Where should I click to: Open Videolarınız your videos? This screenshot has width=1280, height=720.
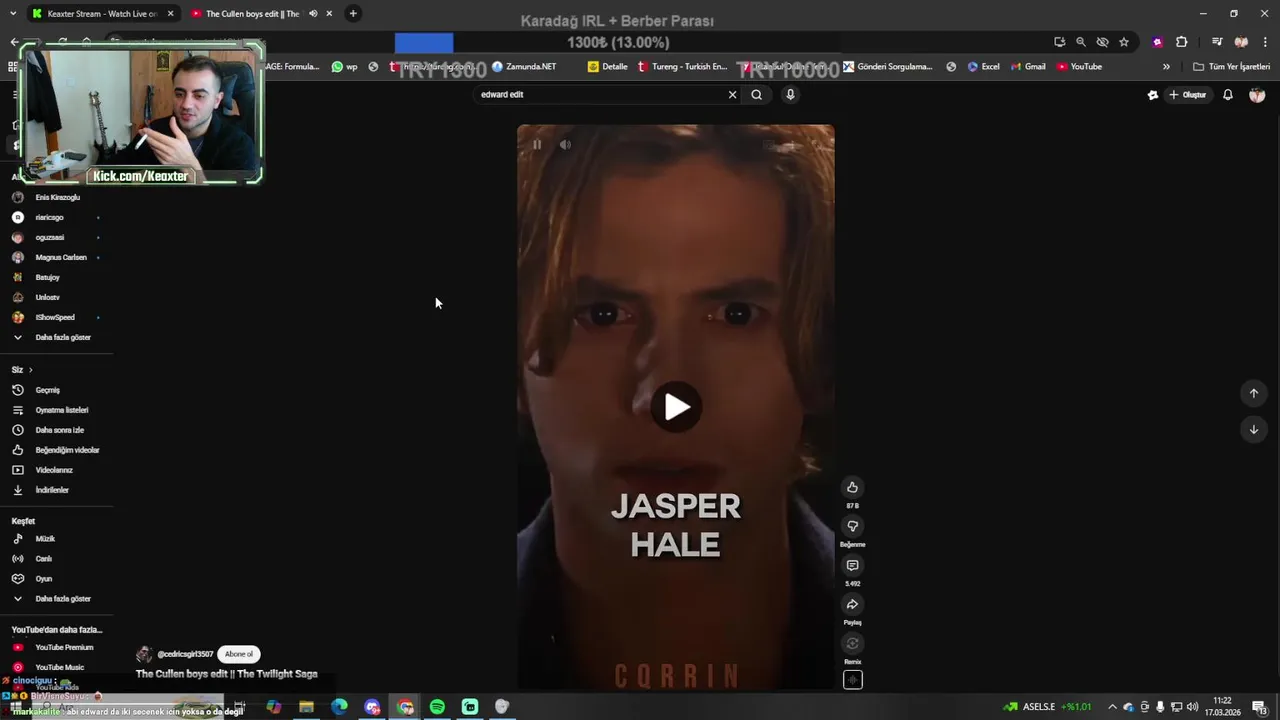53,470
